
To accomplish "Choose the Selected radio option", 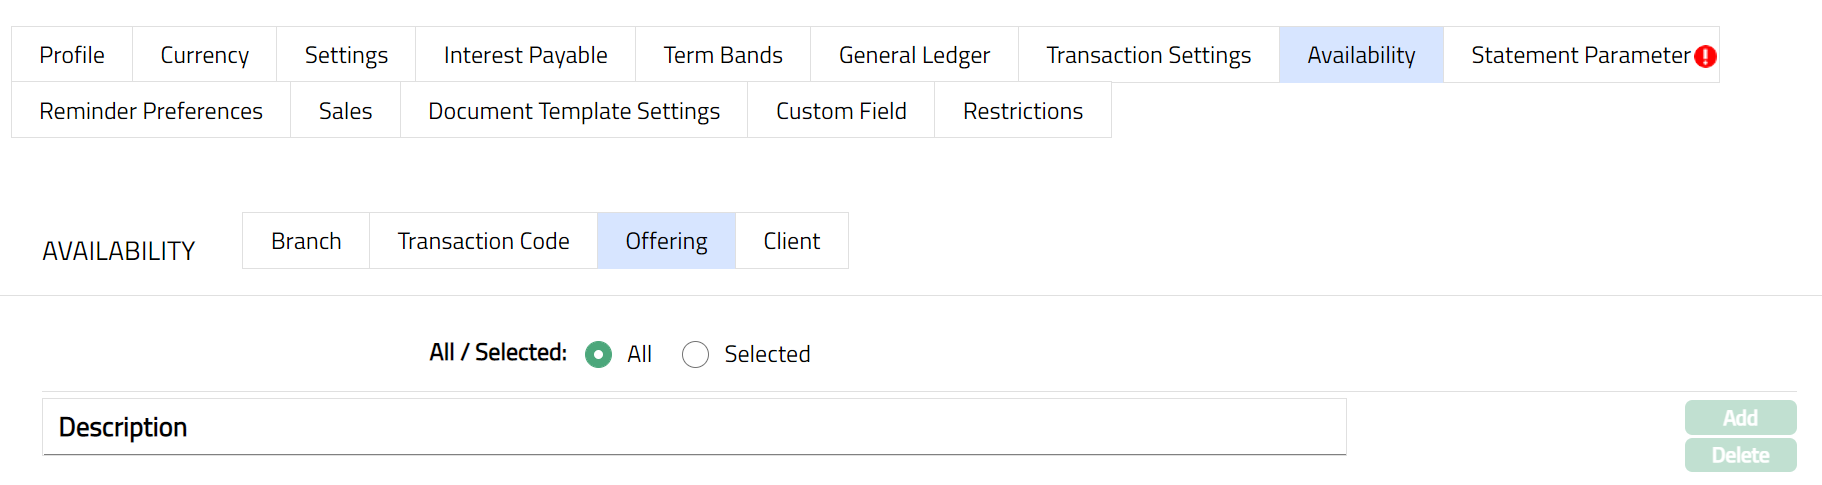I will tap(696, 355).
